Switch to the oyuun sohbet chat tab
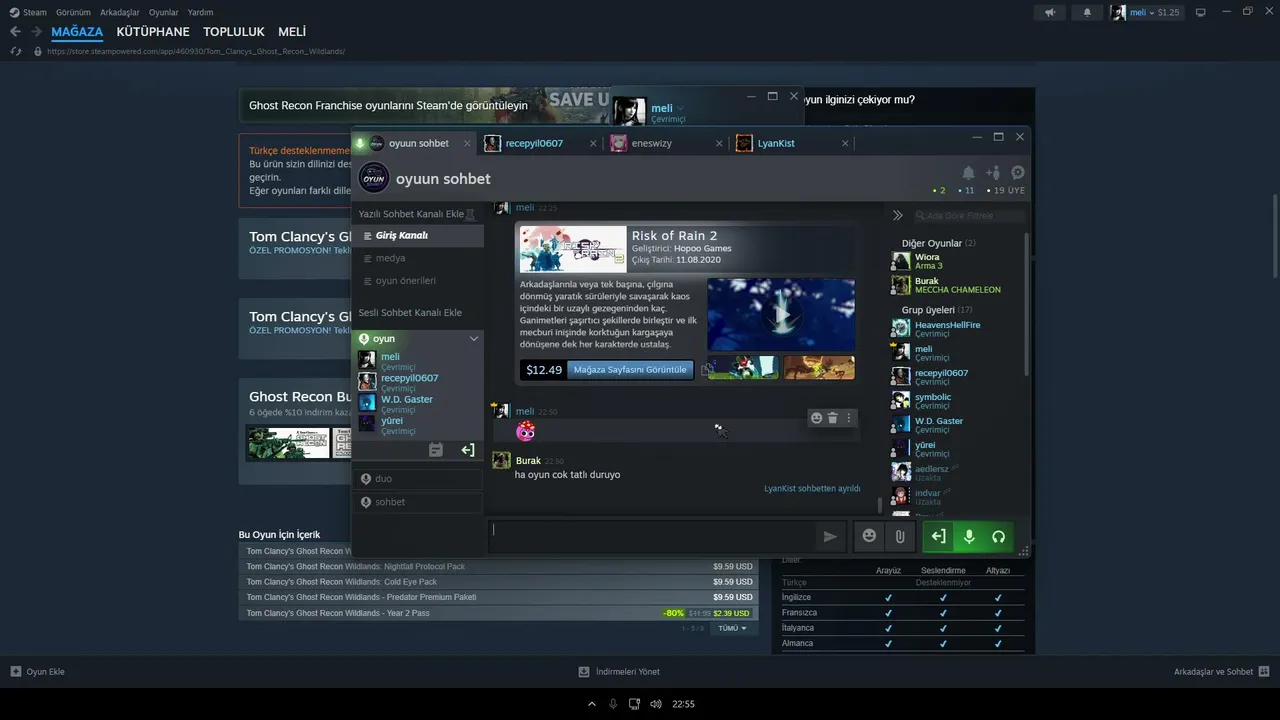This screenshot has width=1280, height=720. (418, 143)
